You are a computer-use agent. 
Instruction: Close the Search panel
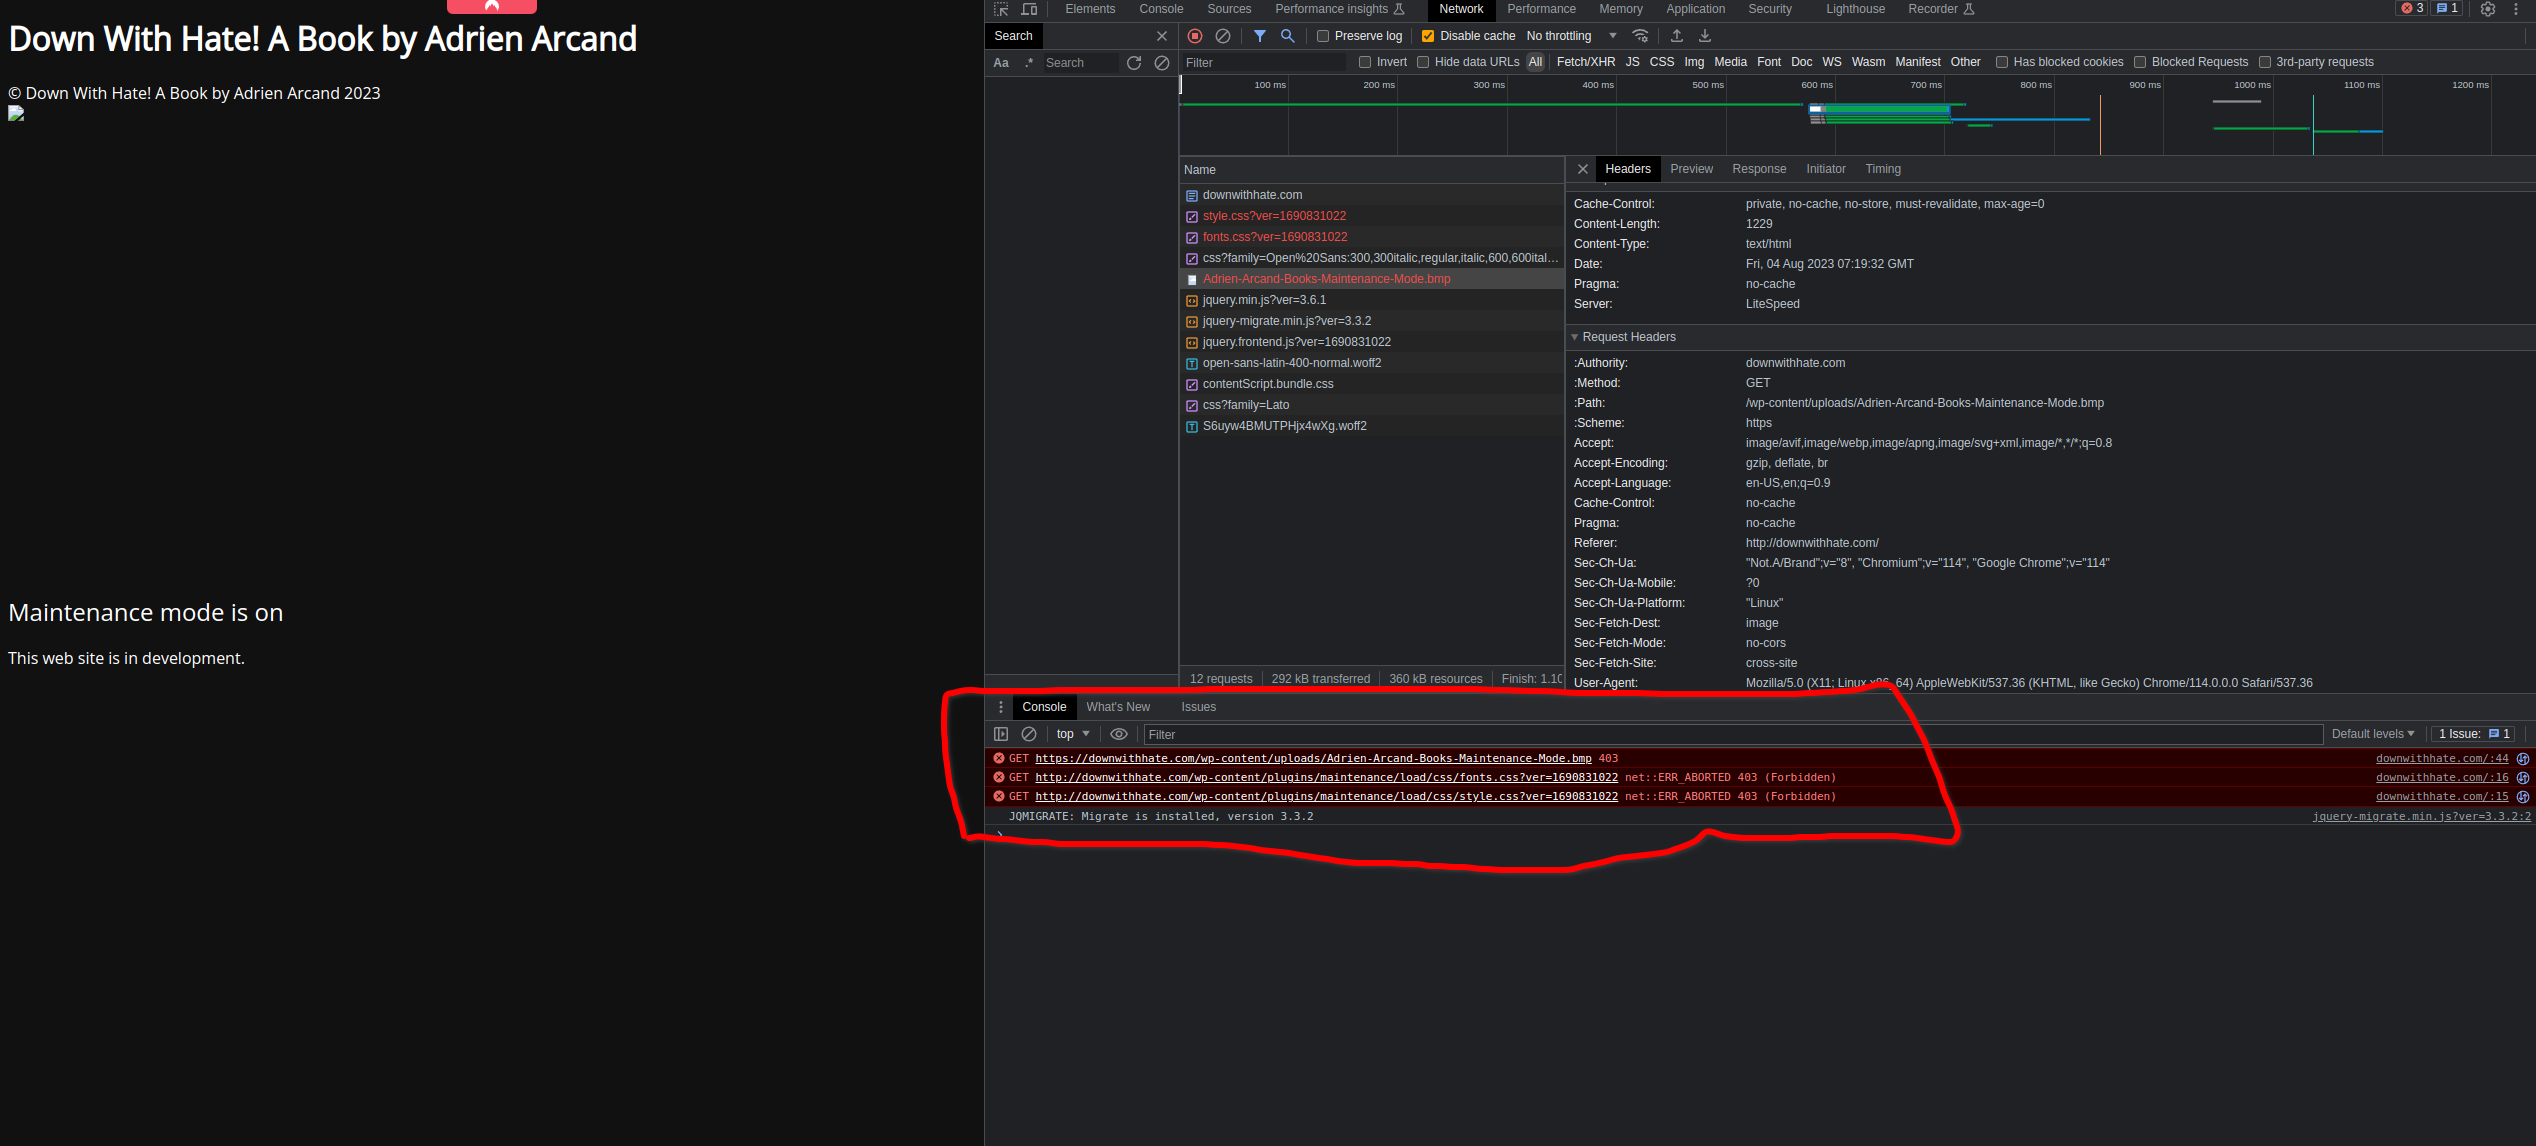1162,36
